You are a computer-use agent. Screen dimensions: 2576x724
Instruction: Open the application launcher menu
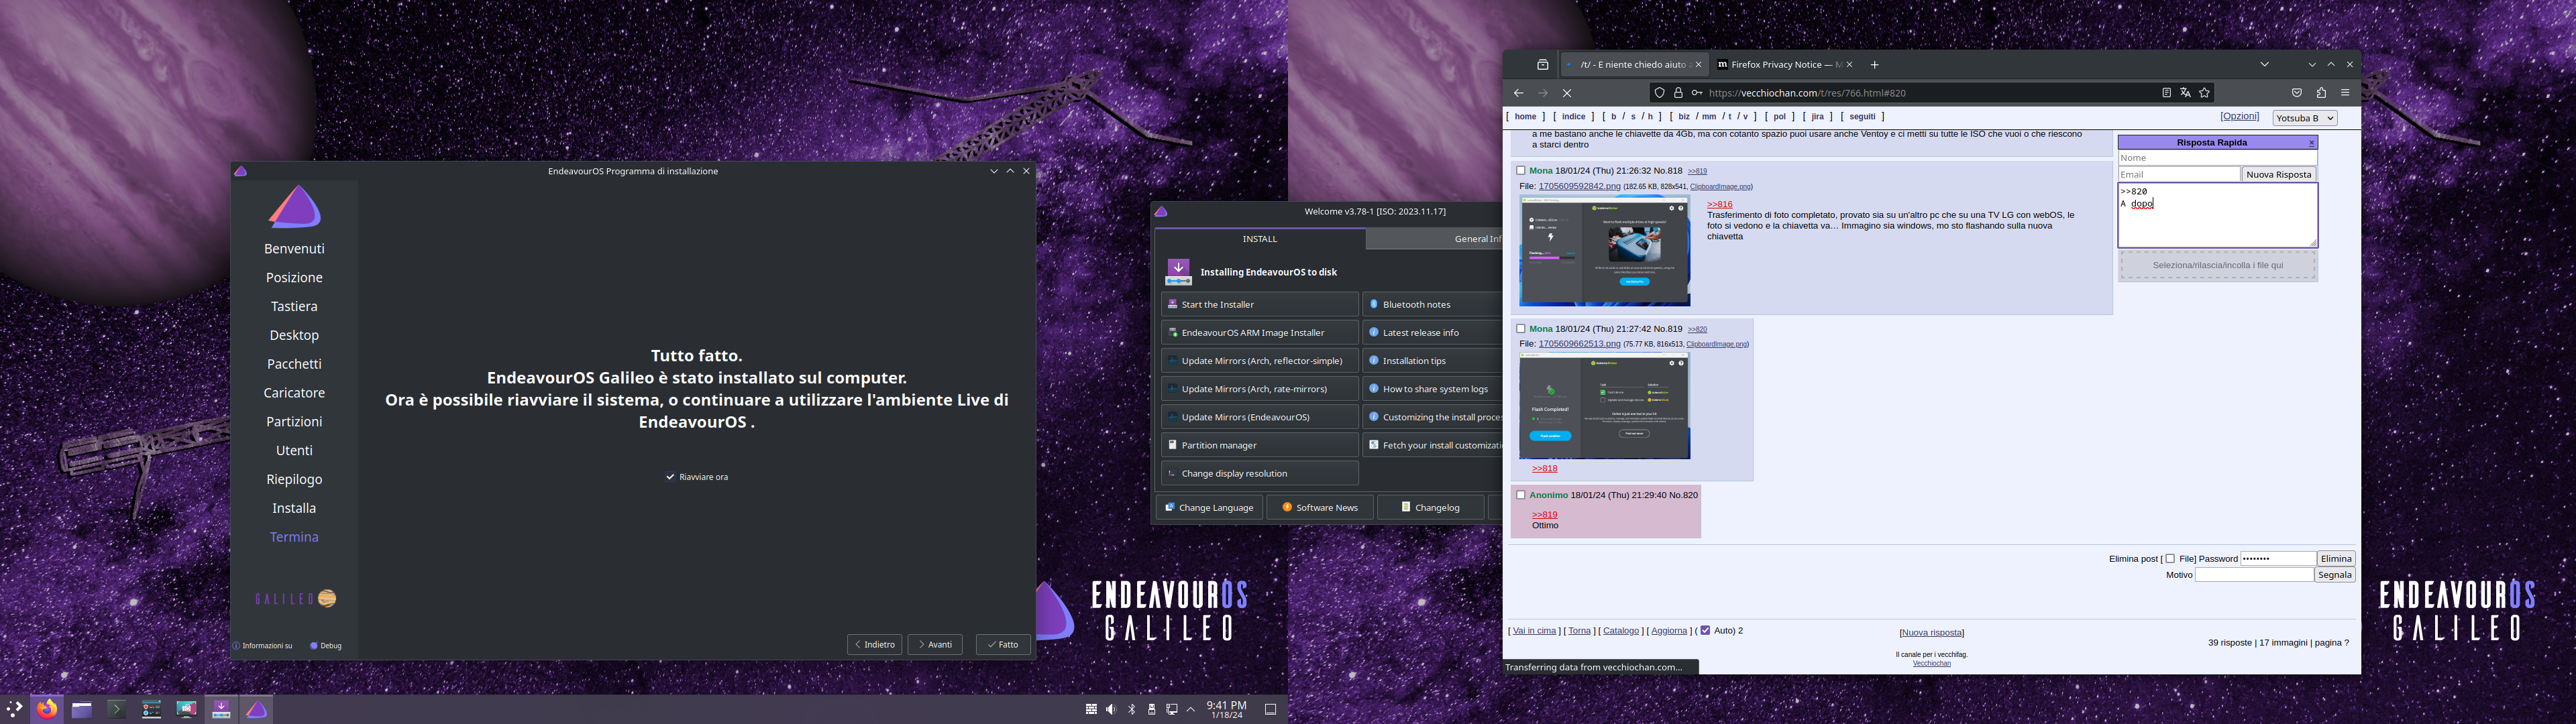tap(14, 709)
